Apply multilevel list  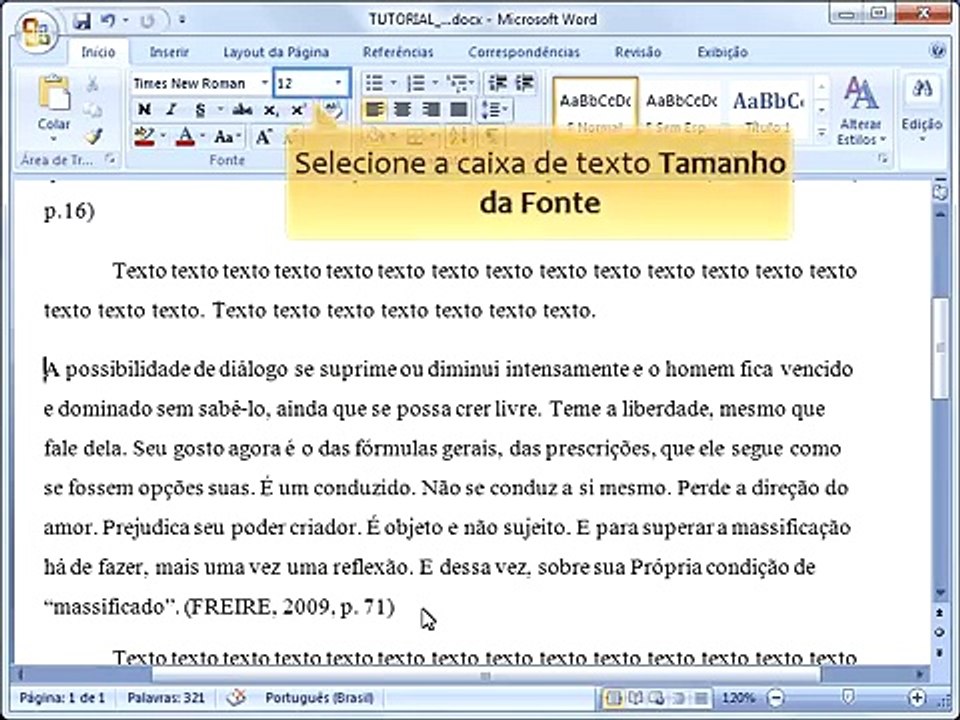(456, 83)
